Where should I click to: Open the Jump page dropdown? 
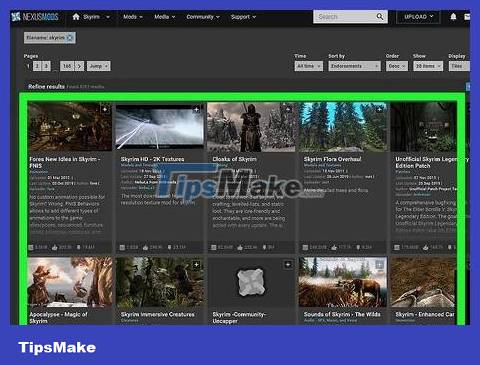[99, 66]
